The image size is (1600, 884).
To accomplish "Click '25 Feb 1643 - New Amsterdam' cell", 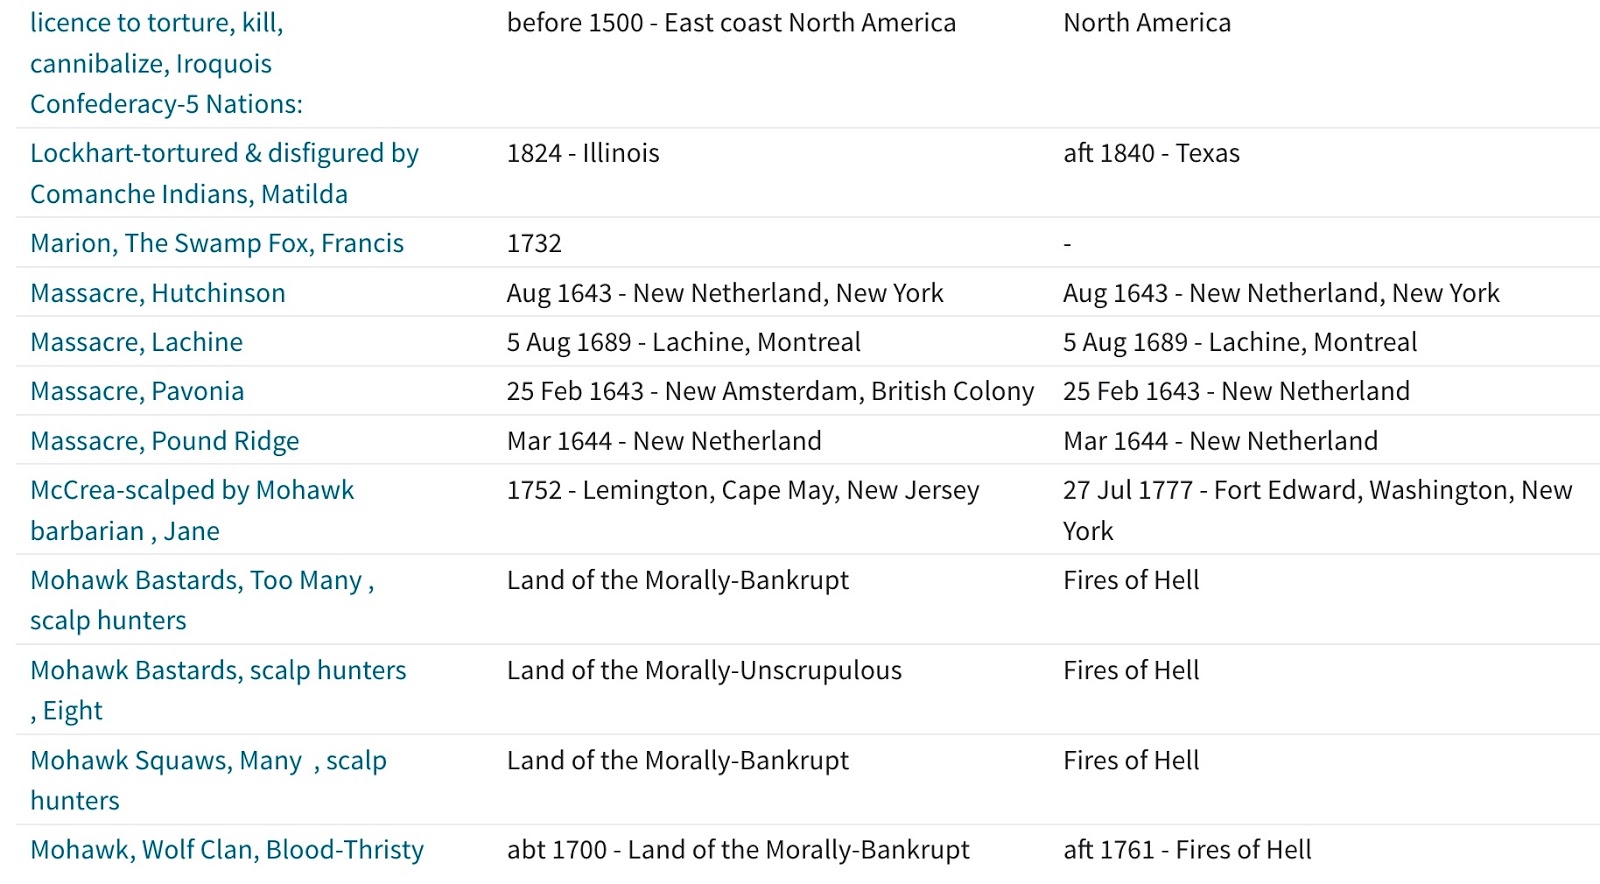I will tap(770, 391).
